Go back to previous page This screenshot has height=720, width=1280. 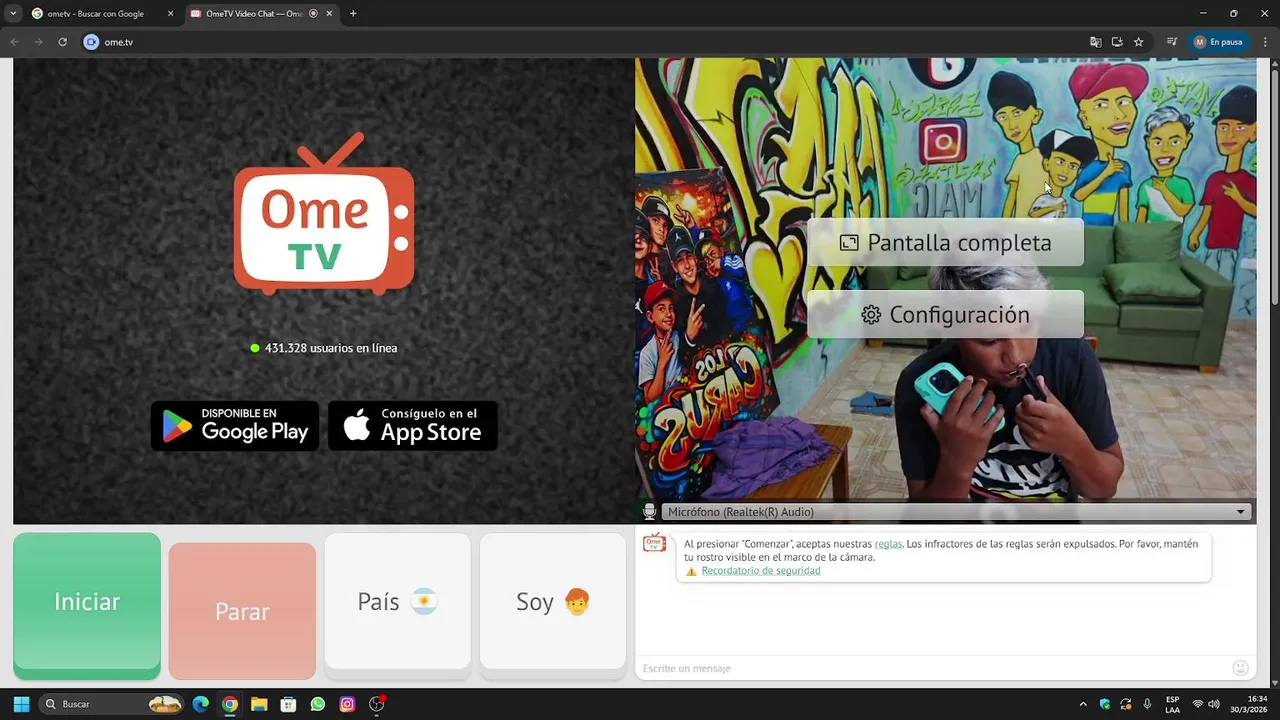(14, 42)
